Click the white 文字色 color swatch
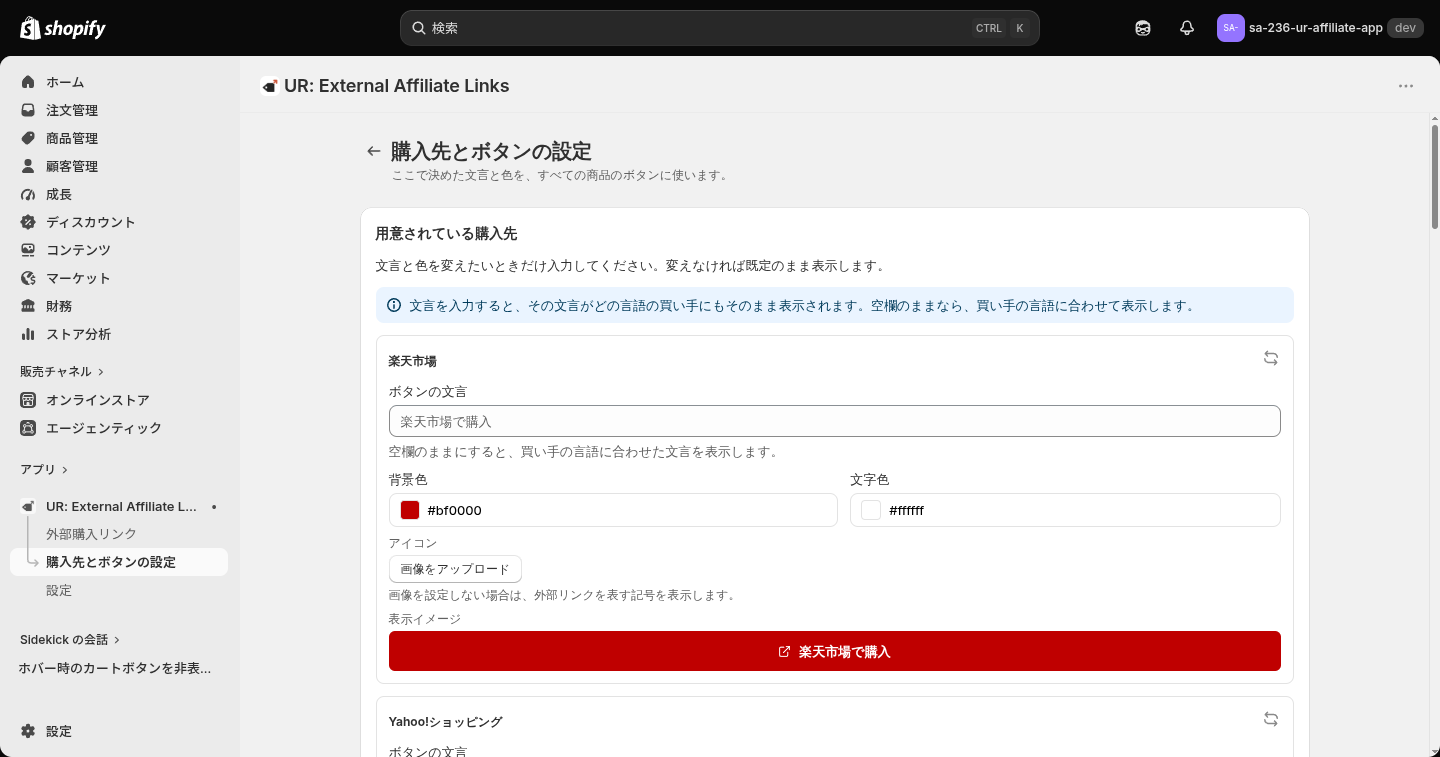The height and width of the screenshot is (757, 1440). 871,510
